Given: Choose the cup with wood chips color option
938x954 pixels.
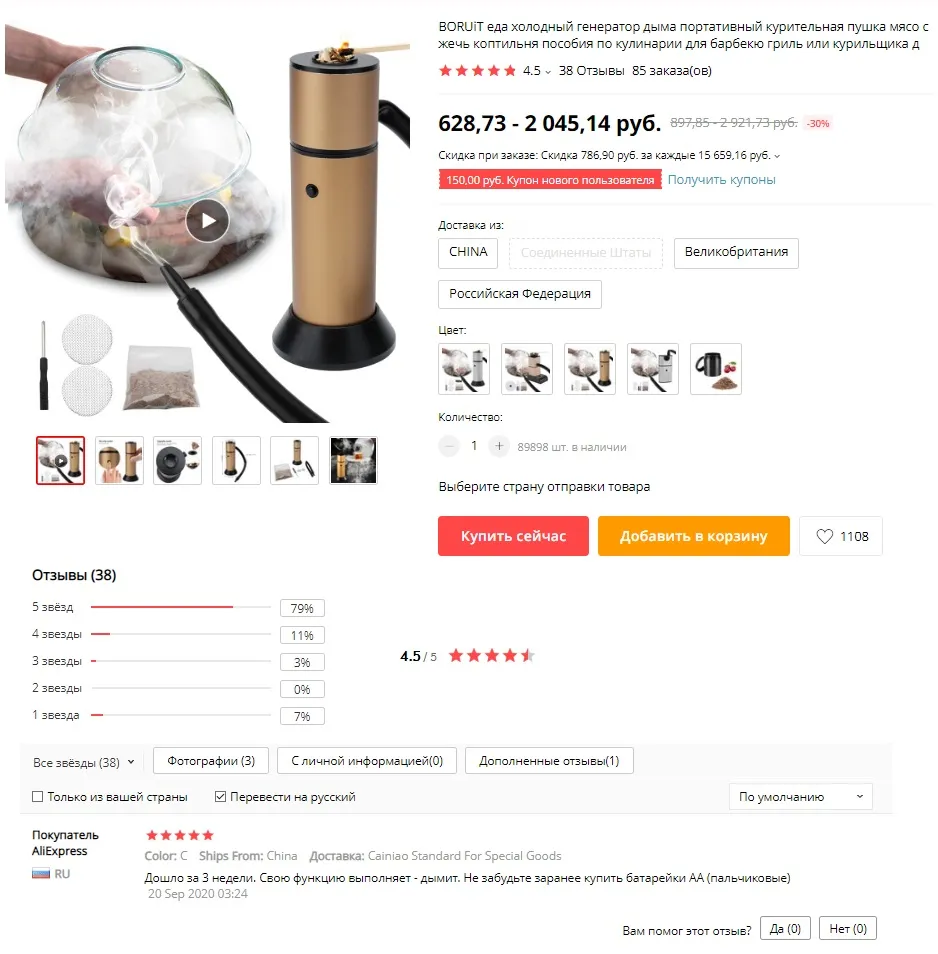Looking at the screenshot, I should [x=716, y=369].
